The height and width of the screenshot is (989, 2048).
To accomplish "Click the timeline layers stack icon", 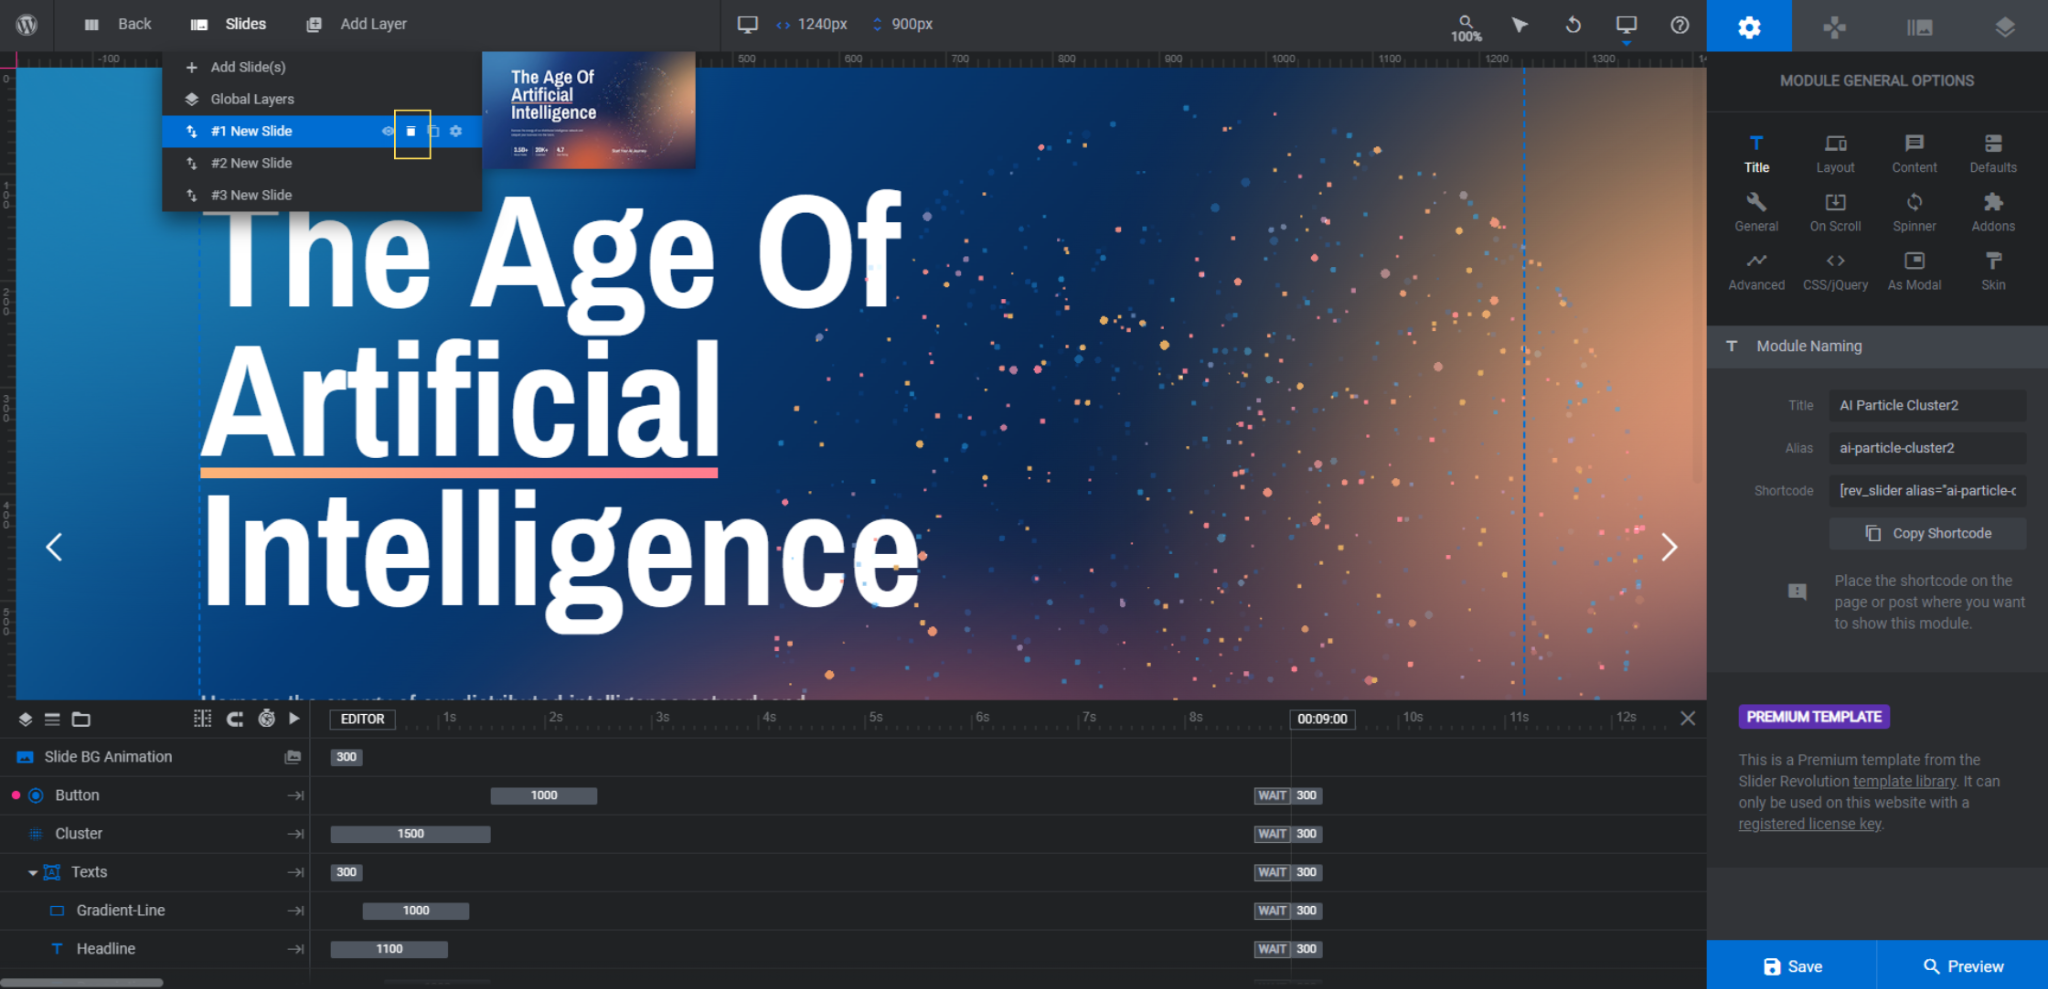I will click(26, 719).
